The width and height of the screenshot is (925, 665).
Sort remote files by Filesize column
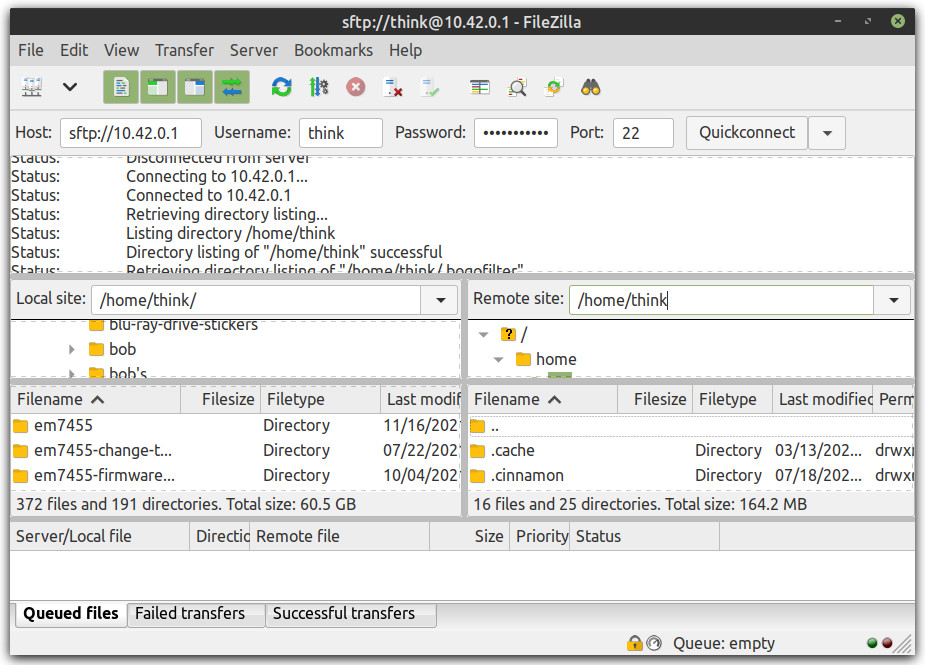tap(655, 399)
